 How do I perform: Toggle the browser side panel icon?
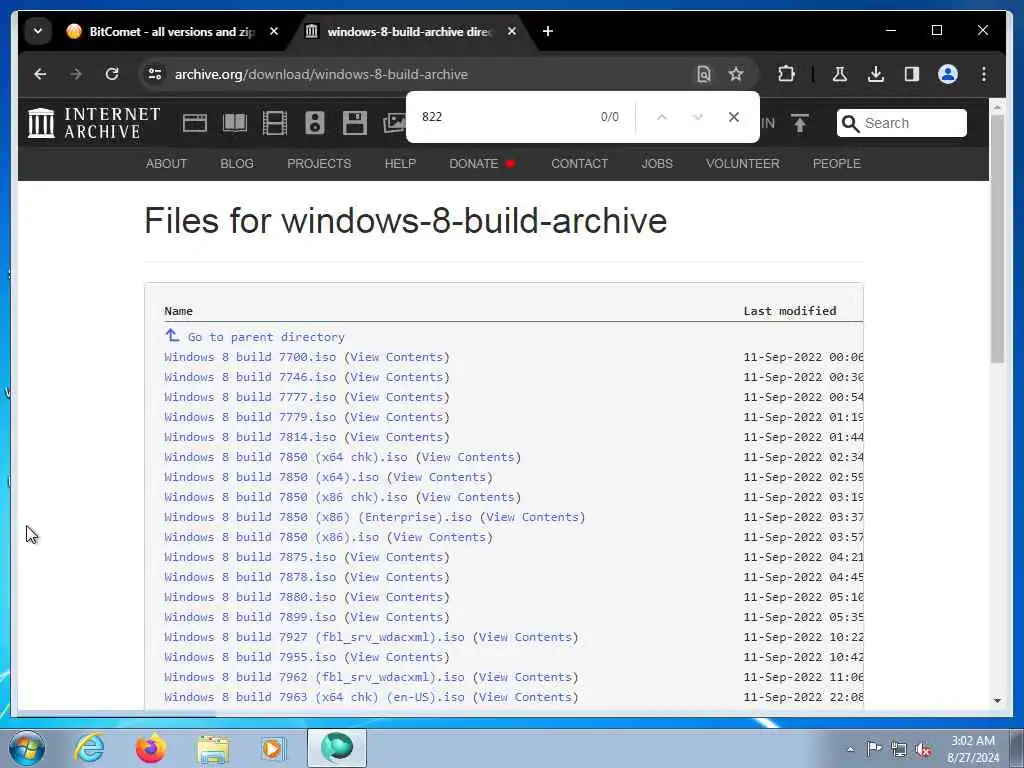pyautogui.click(x=912, y=74)
